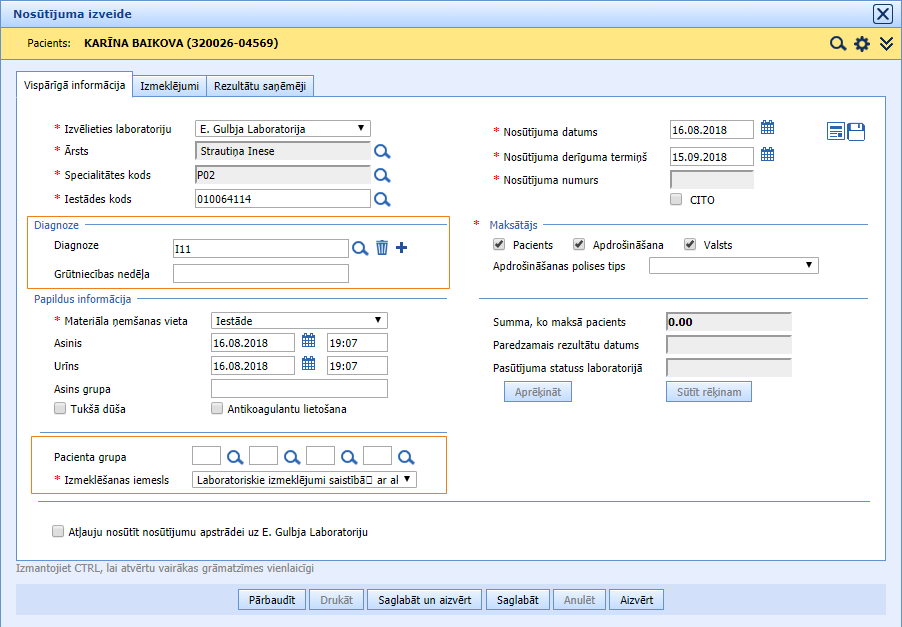
Task: Search for patient with header magnifier icon
Action: click(x=838, y=44)
